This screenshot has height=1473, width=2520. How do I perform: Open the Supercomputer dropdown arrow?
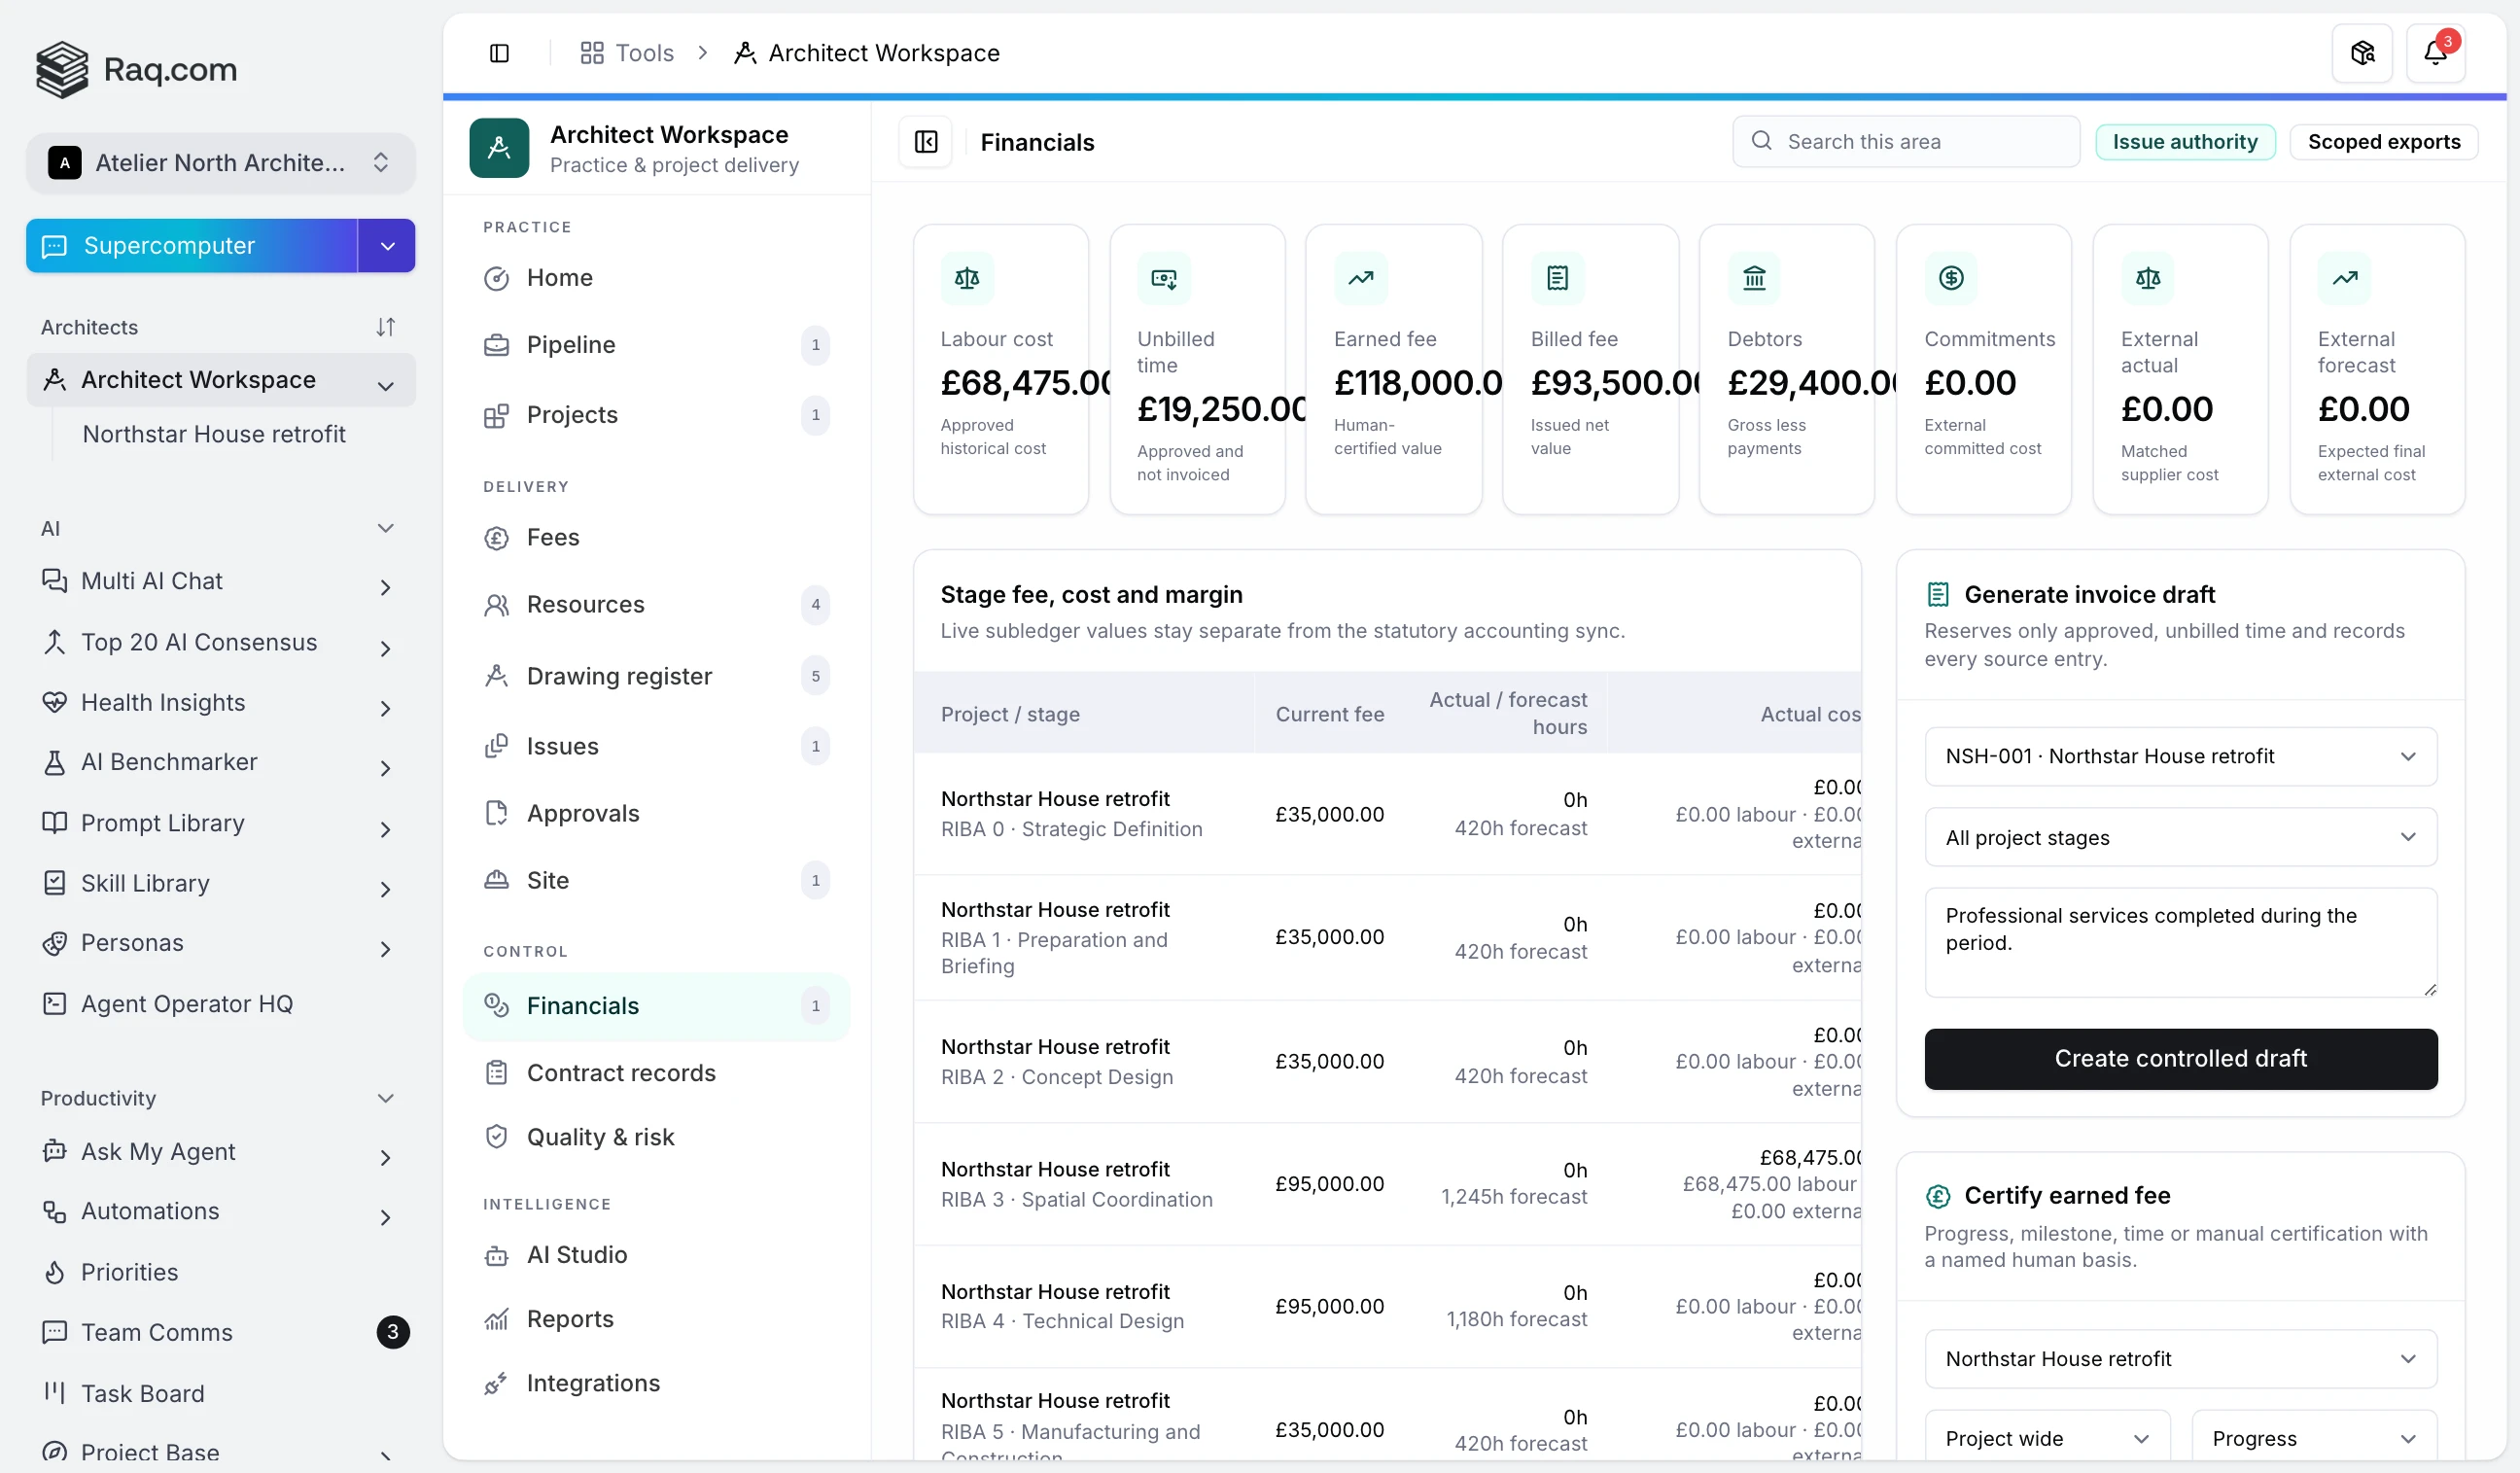pos(387,246)
